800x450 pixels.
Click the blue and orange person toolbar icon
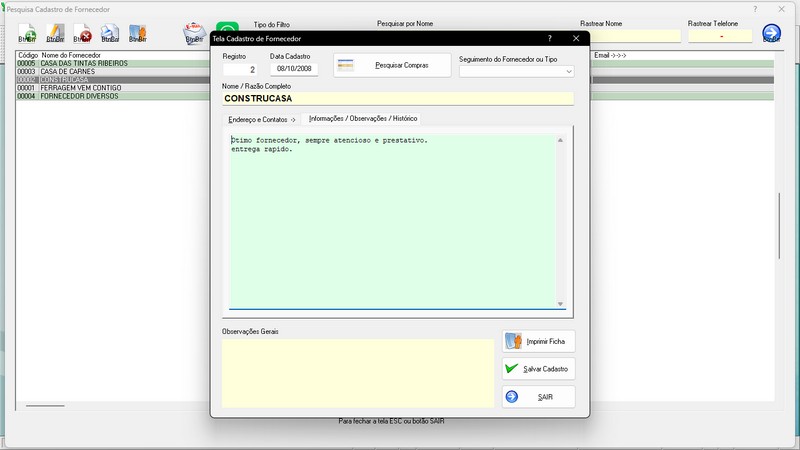pyautogui.click(x=137, y=33)
